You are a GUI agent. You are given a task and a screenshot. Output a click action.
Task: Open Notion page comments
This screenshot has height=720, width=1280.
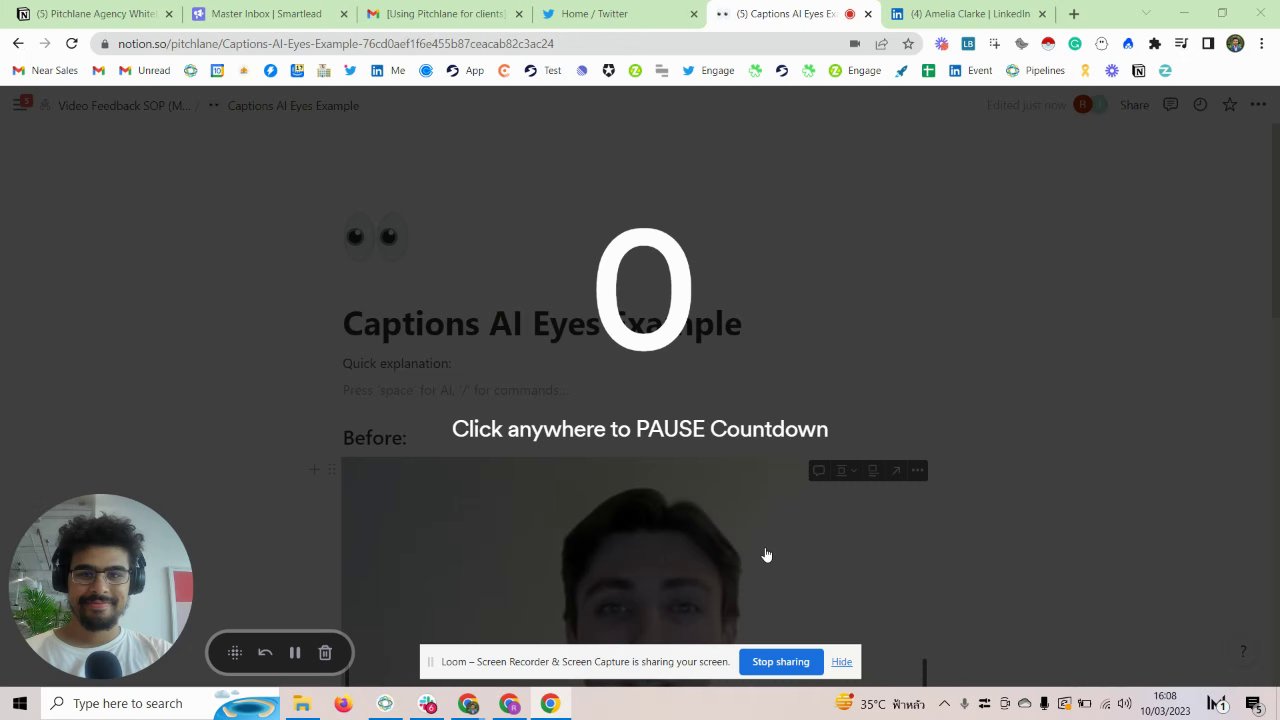pyautogui.click(x=1170, y=105)
